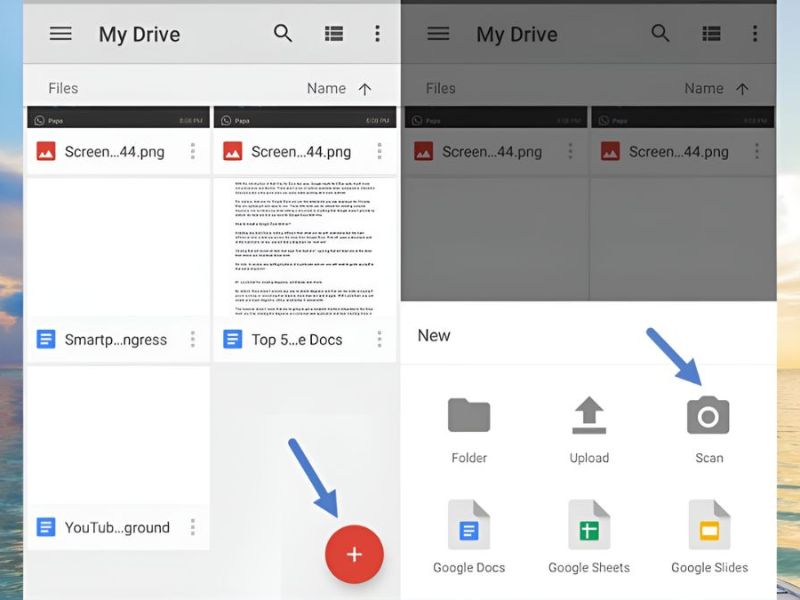Viewport: 800px width, 600px height.
Task: Open the Files section label
Action: point(62,88)
